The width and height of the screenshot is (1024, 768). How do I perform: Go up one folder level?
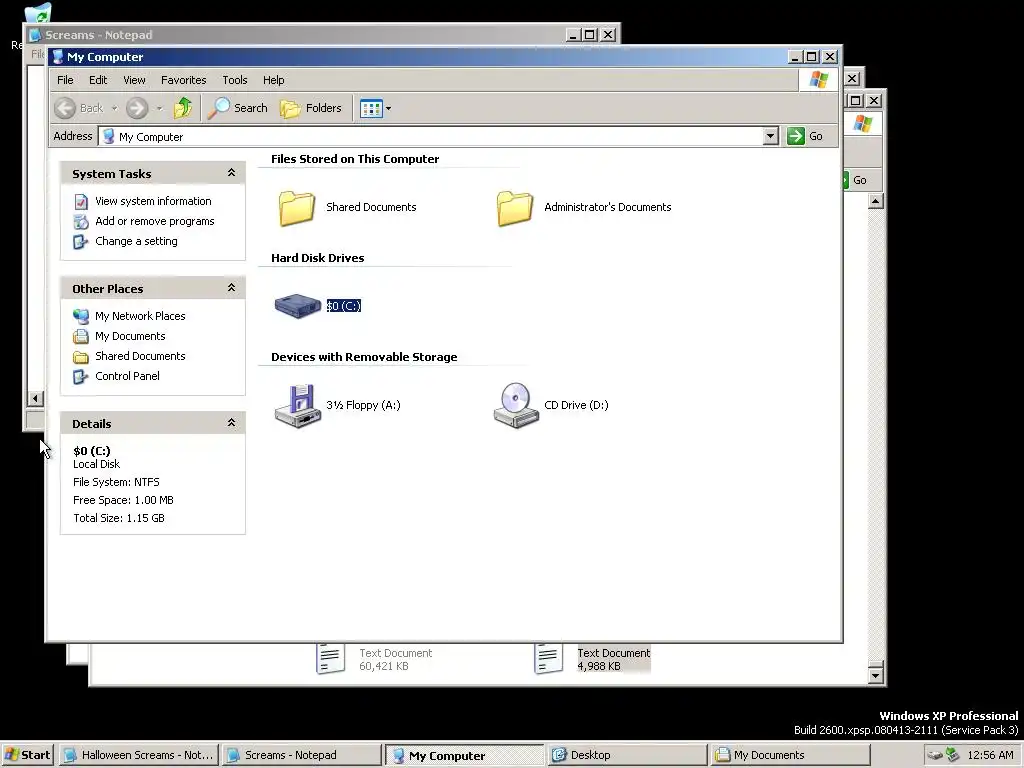183,108
